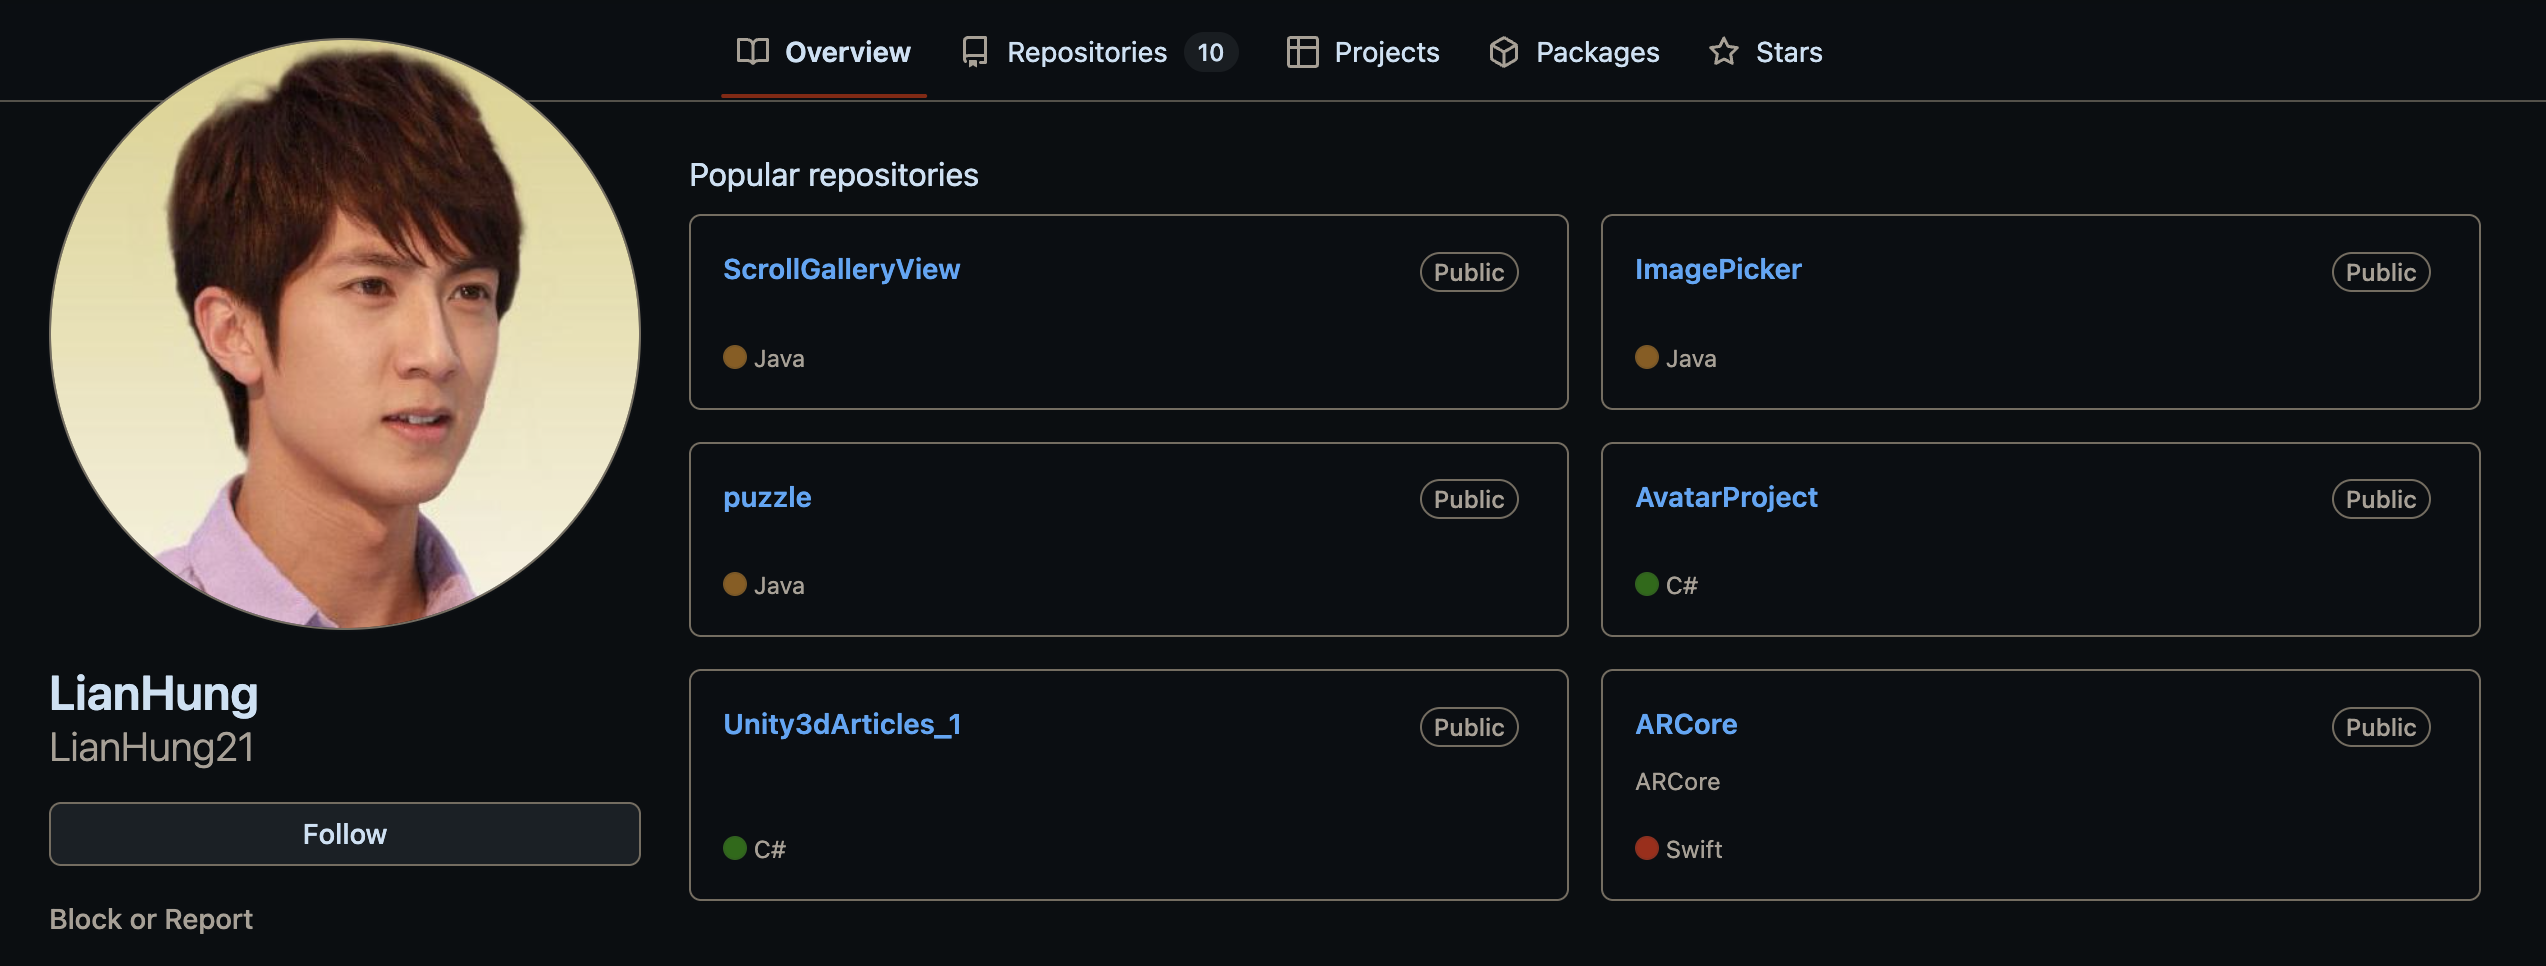Follow the user LianHung
Viewport: 2546px width, 966px height.
click(344, 834)
